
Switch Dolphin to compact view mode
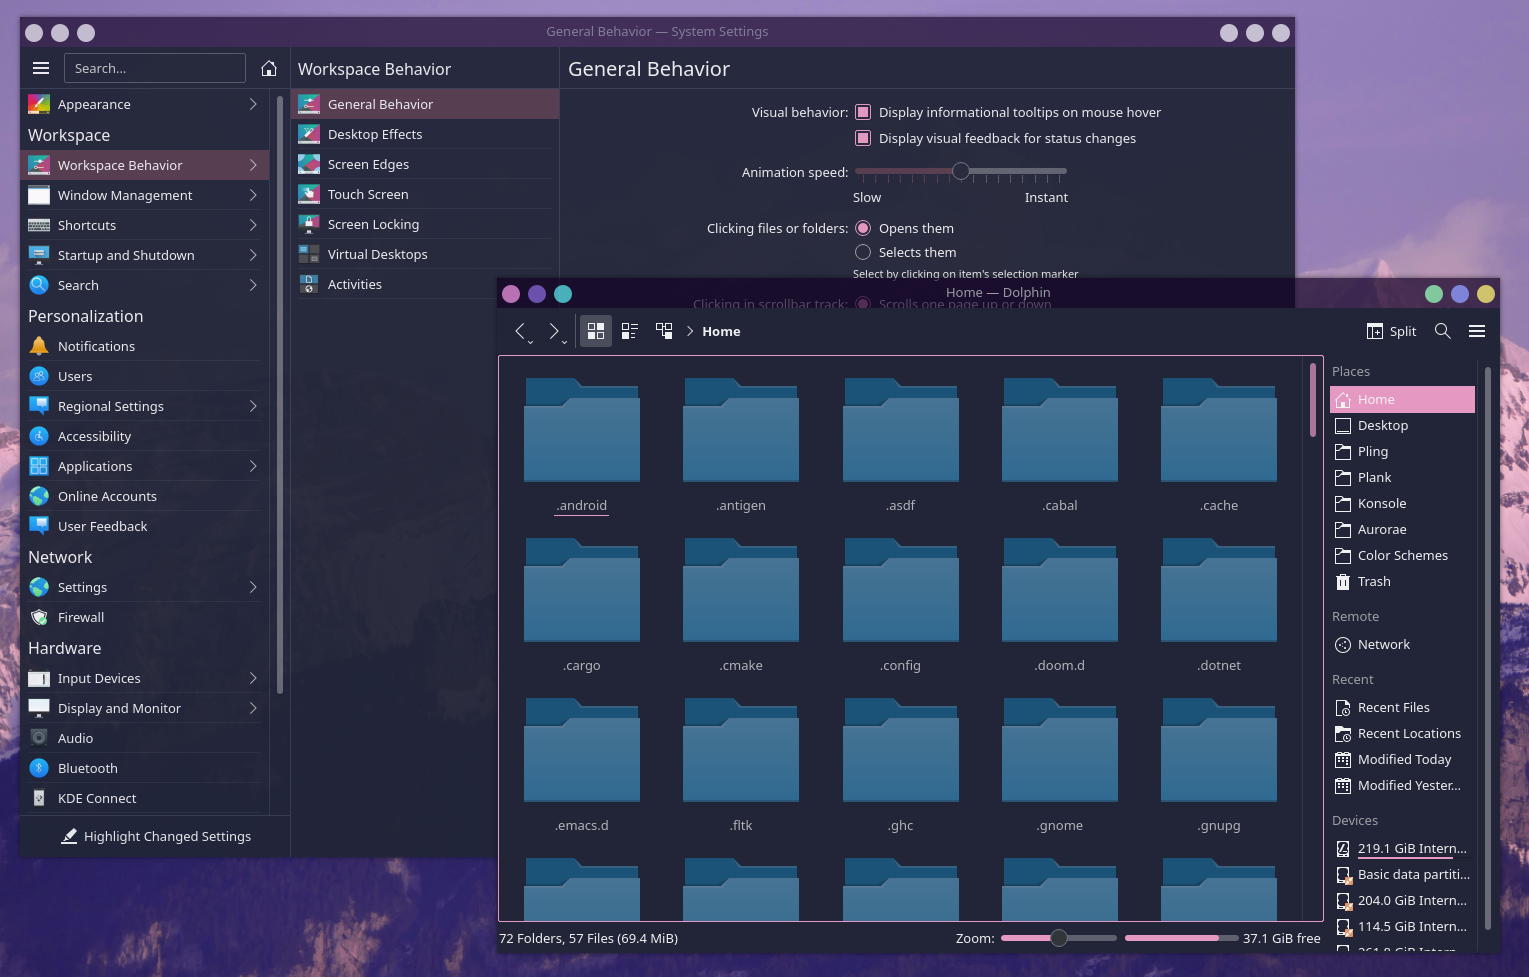click(630, 331)
